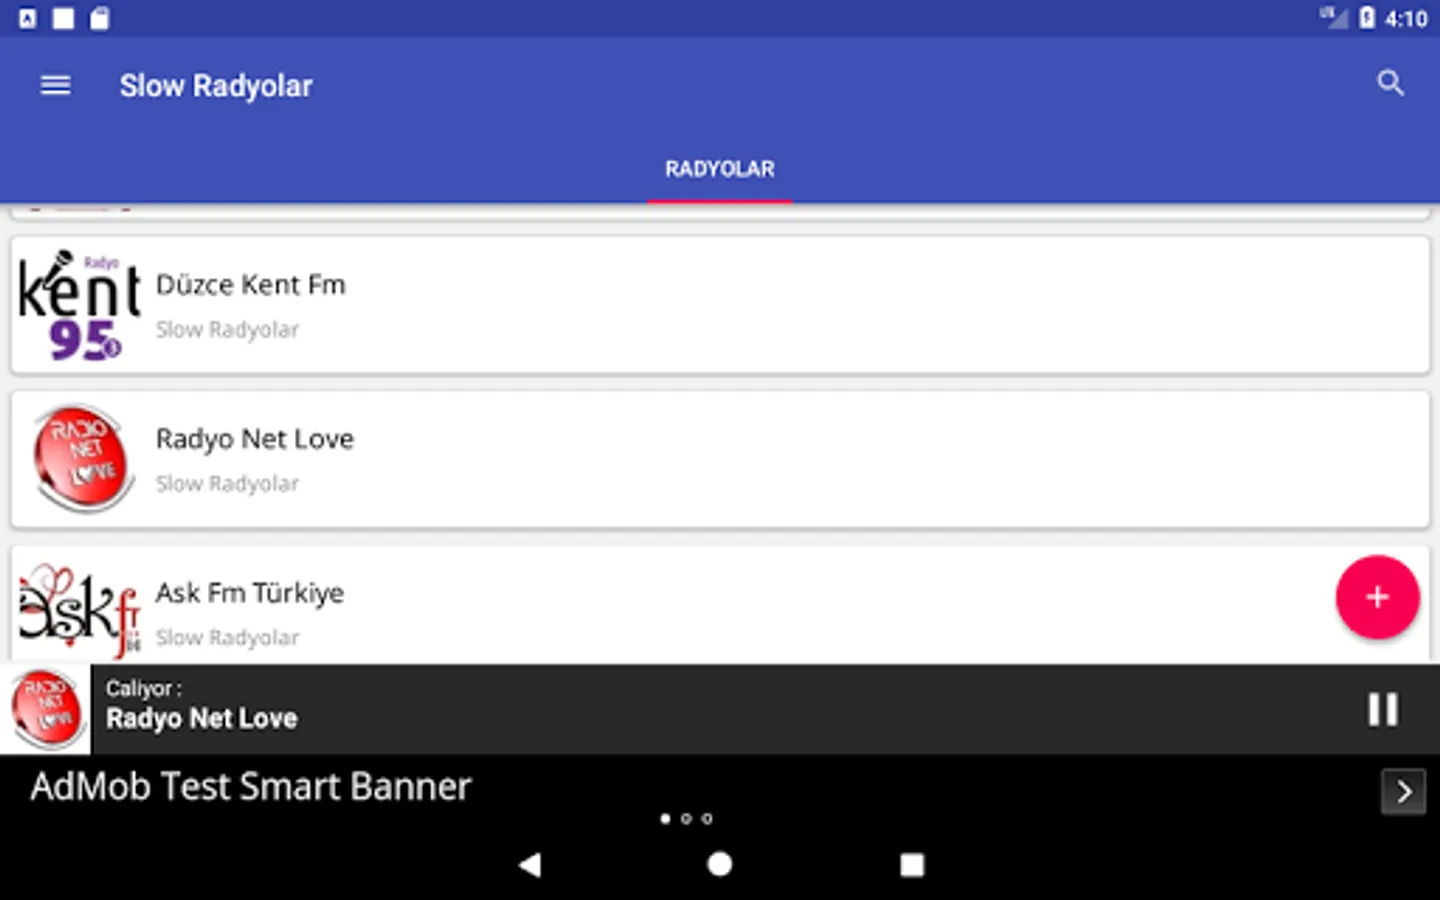Tap the ad banner arrow button
1440x900 pixels.
tap(1403, 792)
